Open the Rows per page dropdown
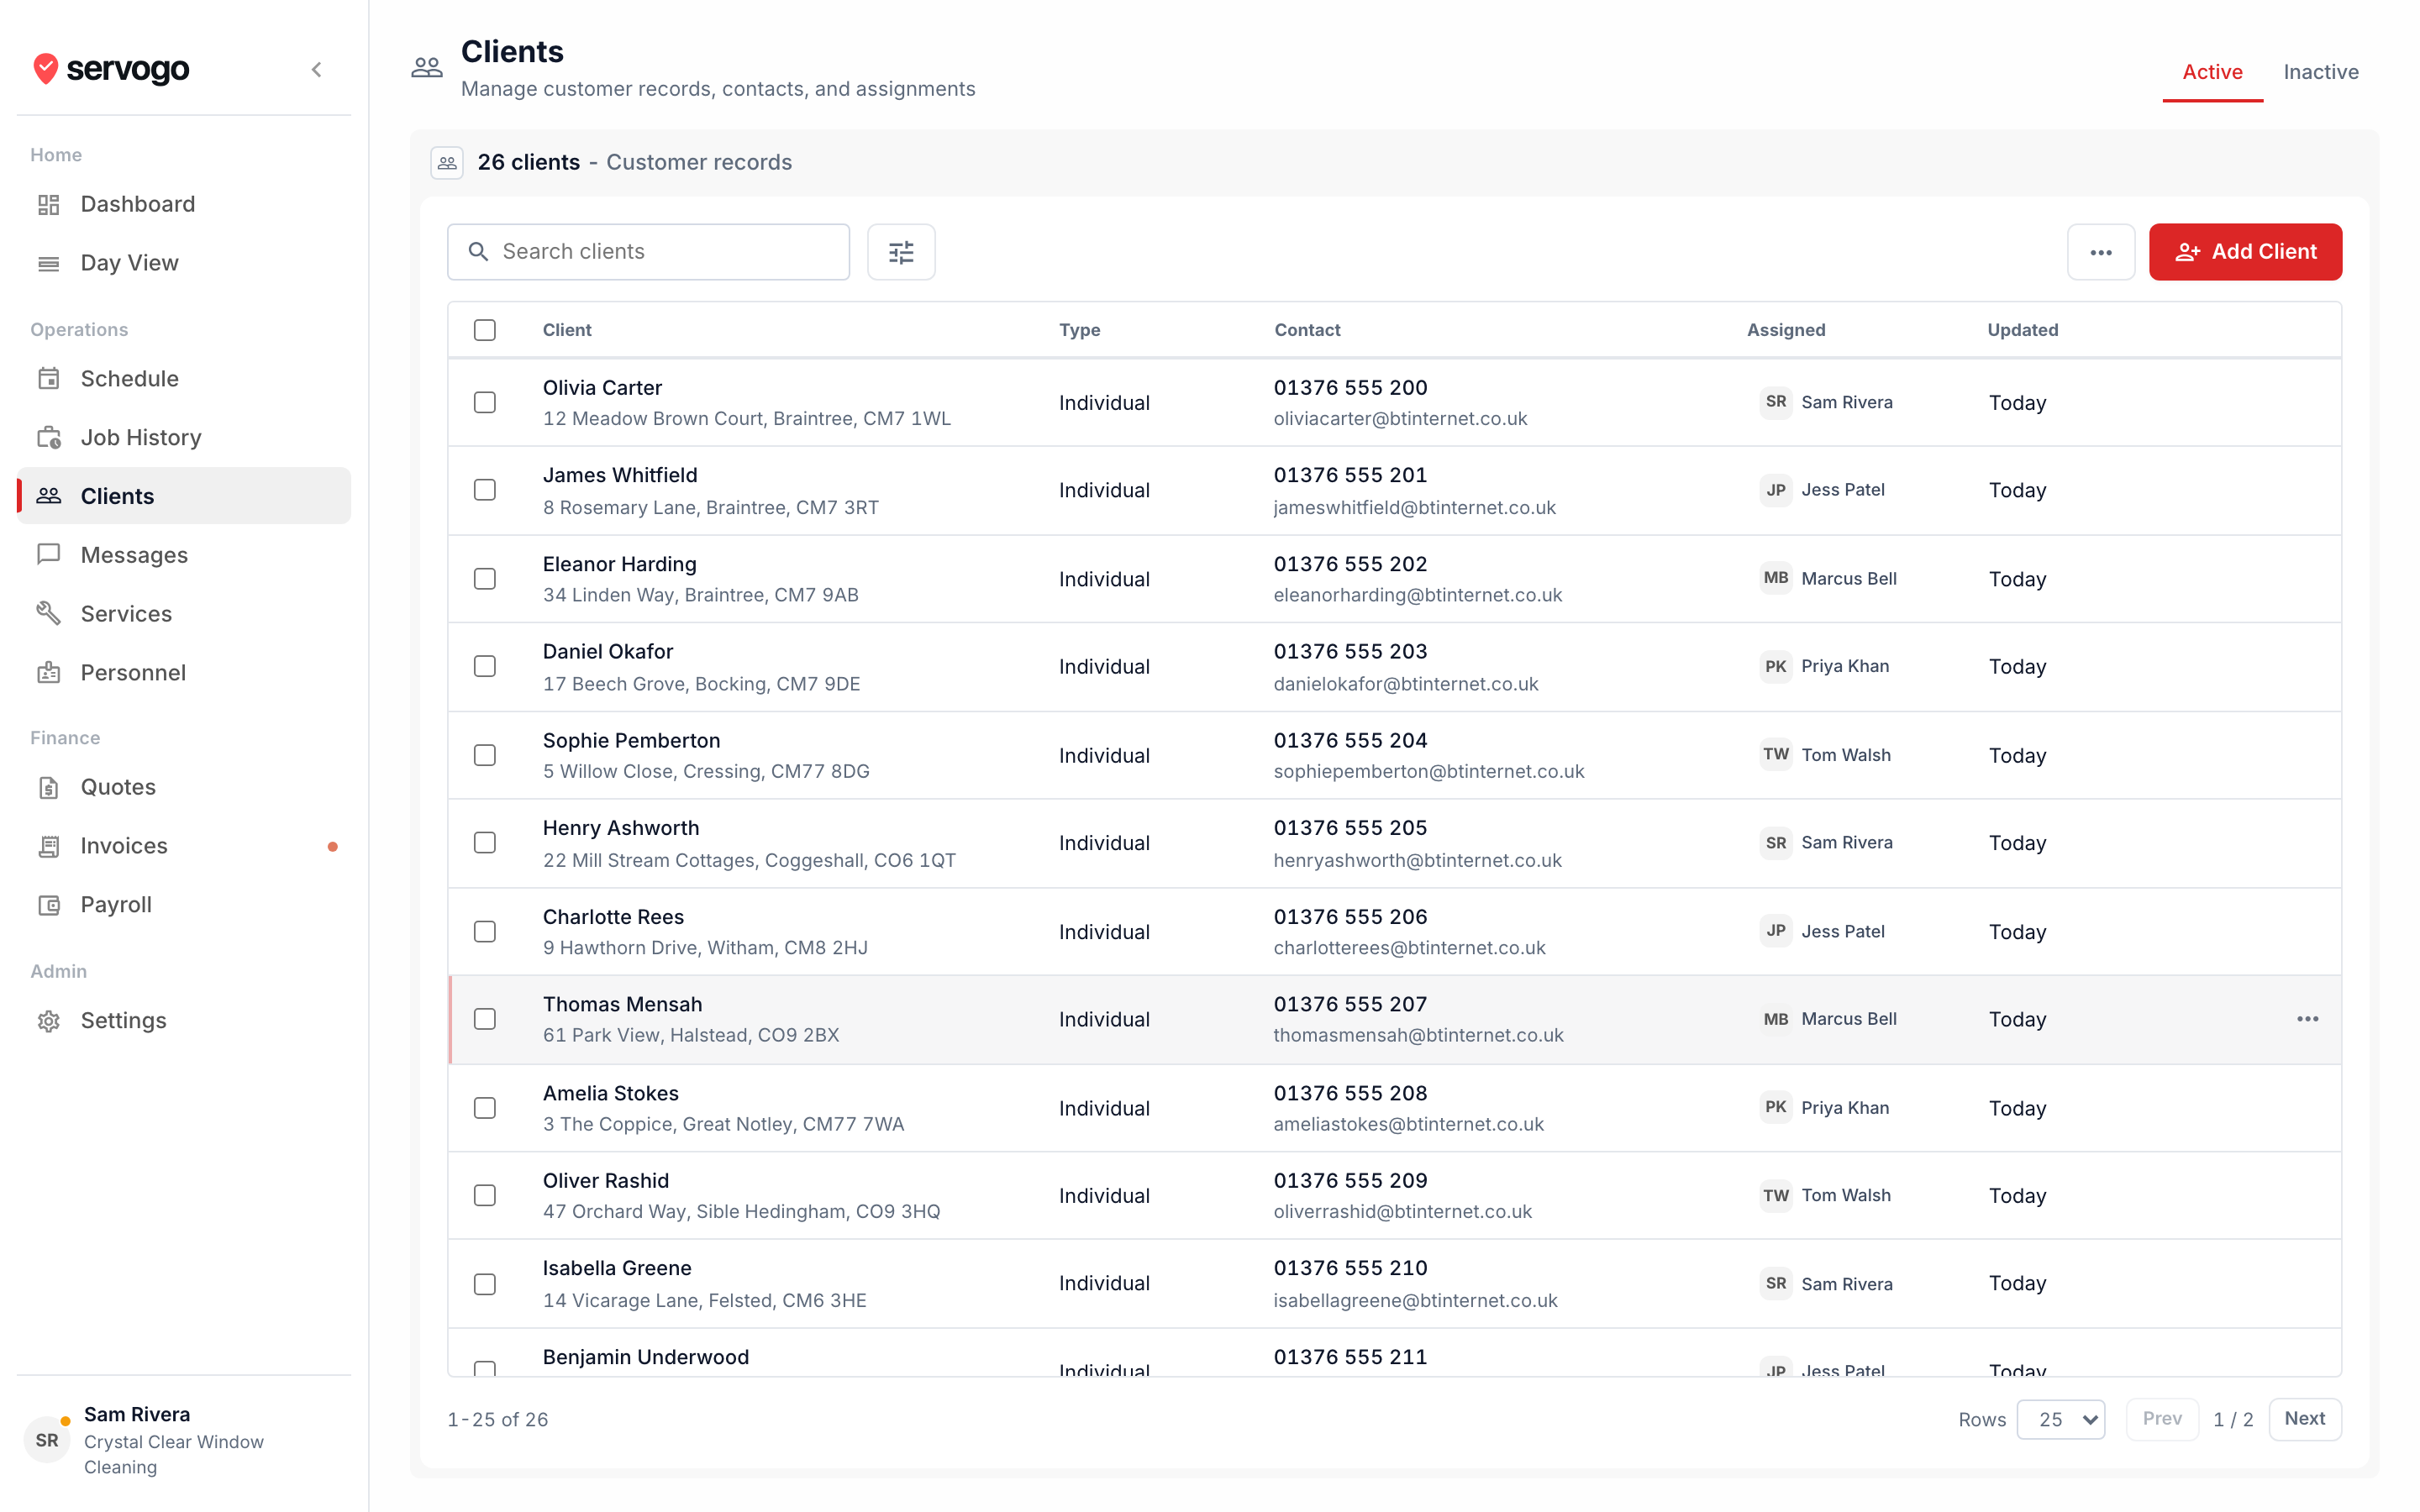 coord(2061,1419)
